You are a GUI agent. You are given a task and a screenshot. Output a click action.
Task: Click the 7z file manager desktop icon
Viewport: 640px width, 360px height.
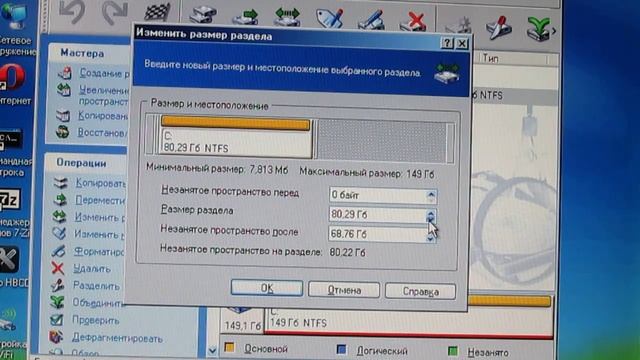[9, 200]
